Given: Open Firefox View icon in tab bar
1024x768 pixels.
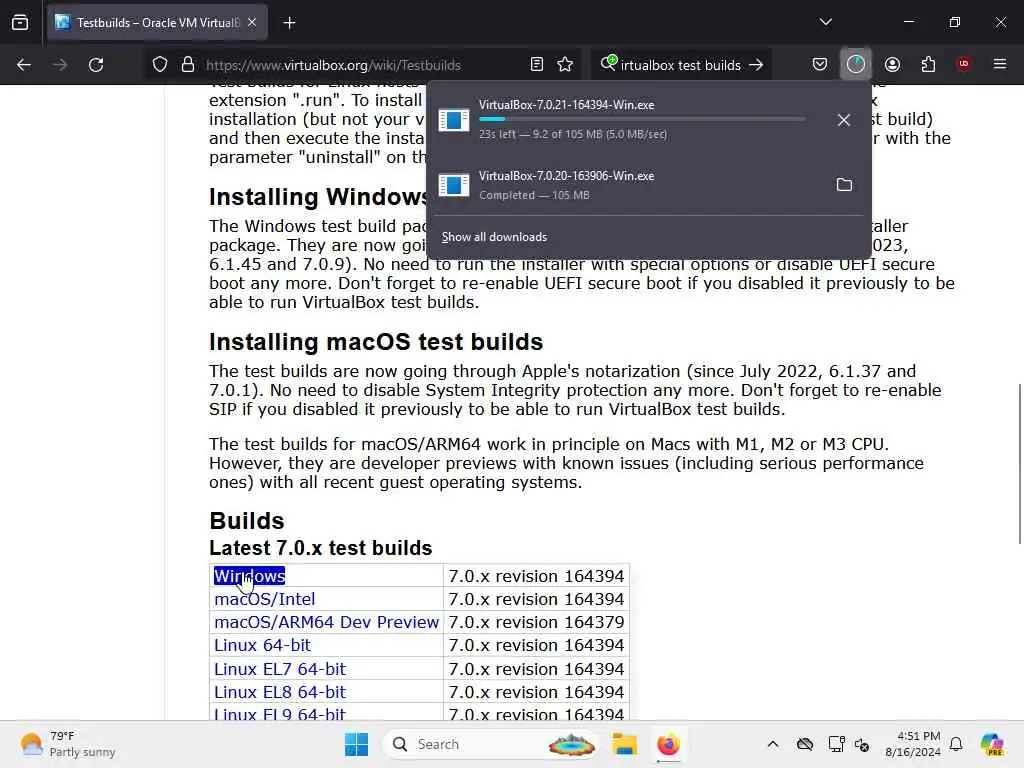Looking at the screenshot, I should (x=20, y=22).
